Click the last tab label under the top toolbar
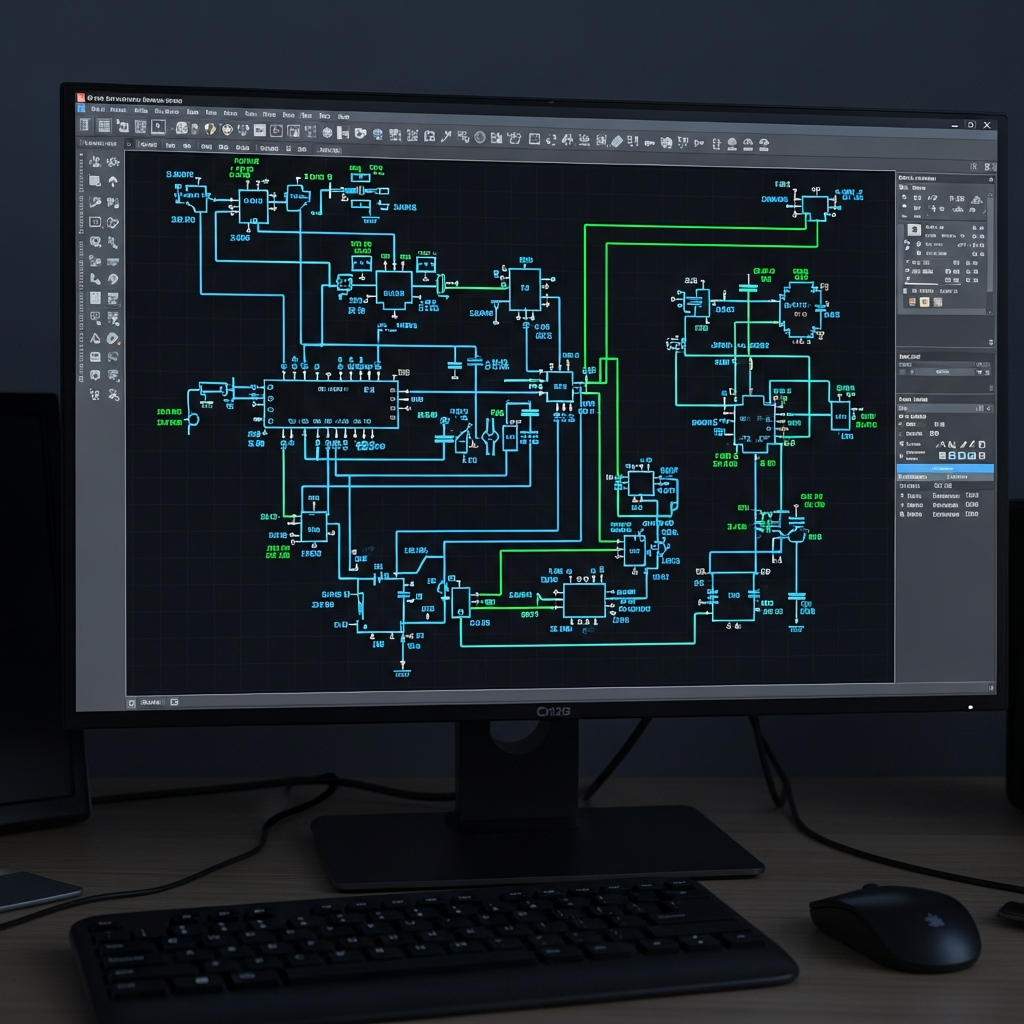The height and width of the screenshot is (1024, 1024). (x=328, y=150)
